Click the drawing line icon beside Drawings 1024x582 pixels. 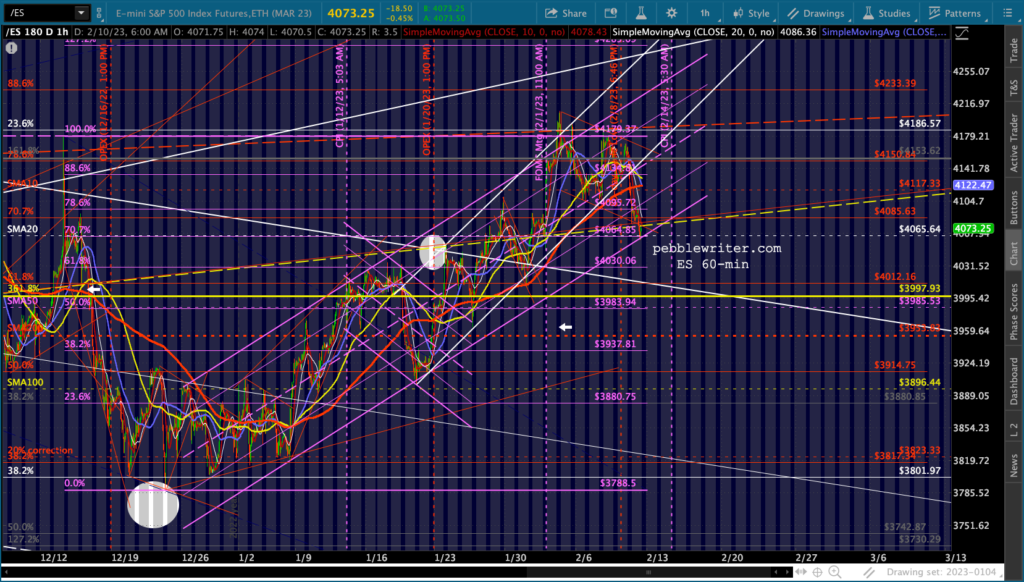(793, 13)
